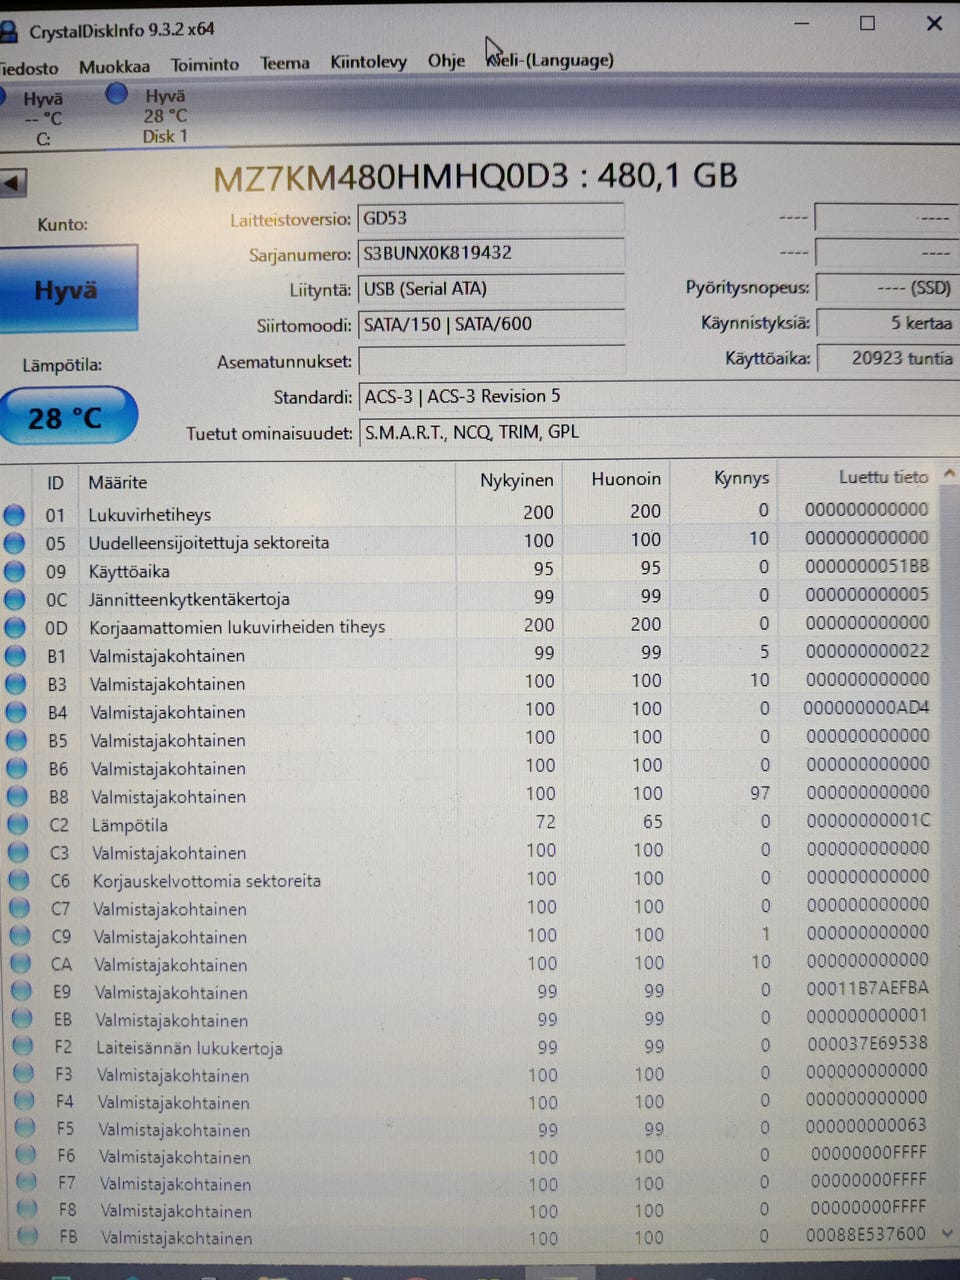Click the CrystalDiskInfo title bar app icon

8,31
